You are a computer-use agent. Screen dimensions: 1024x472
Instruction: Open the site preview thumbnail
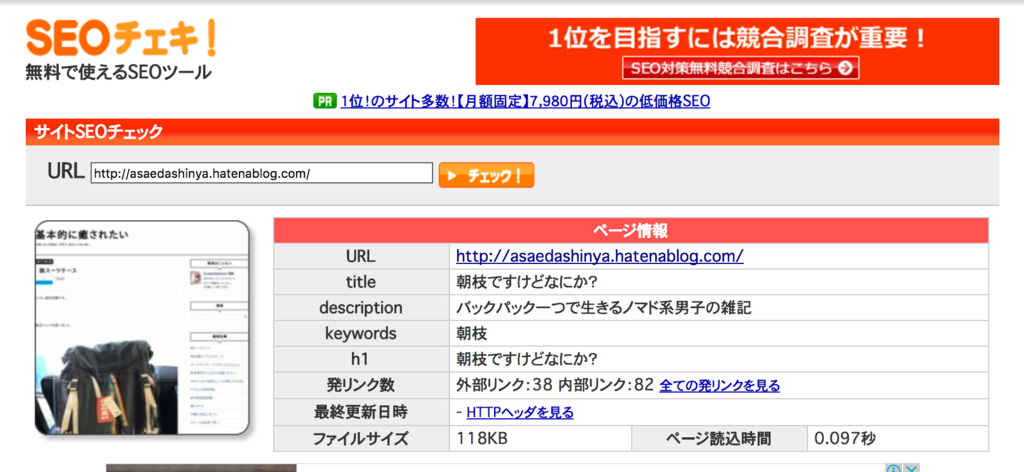[x=142, y=328]
